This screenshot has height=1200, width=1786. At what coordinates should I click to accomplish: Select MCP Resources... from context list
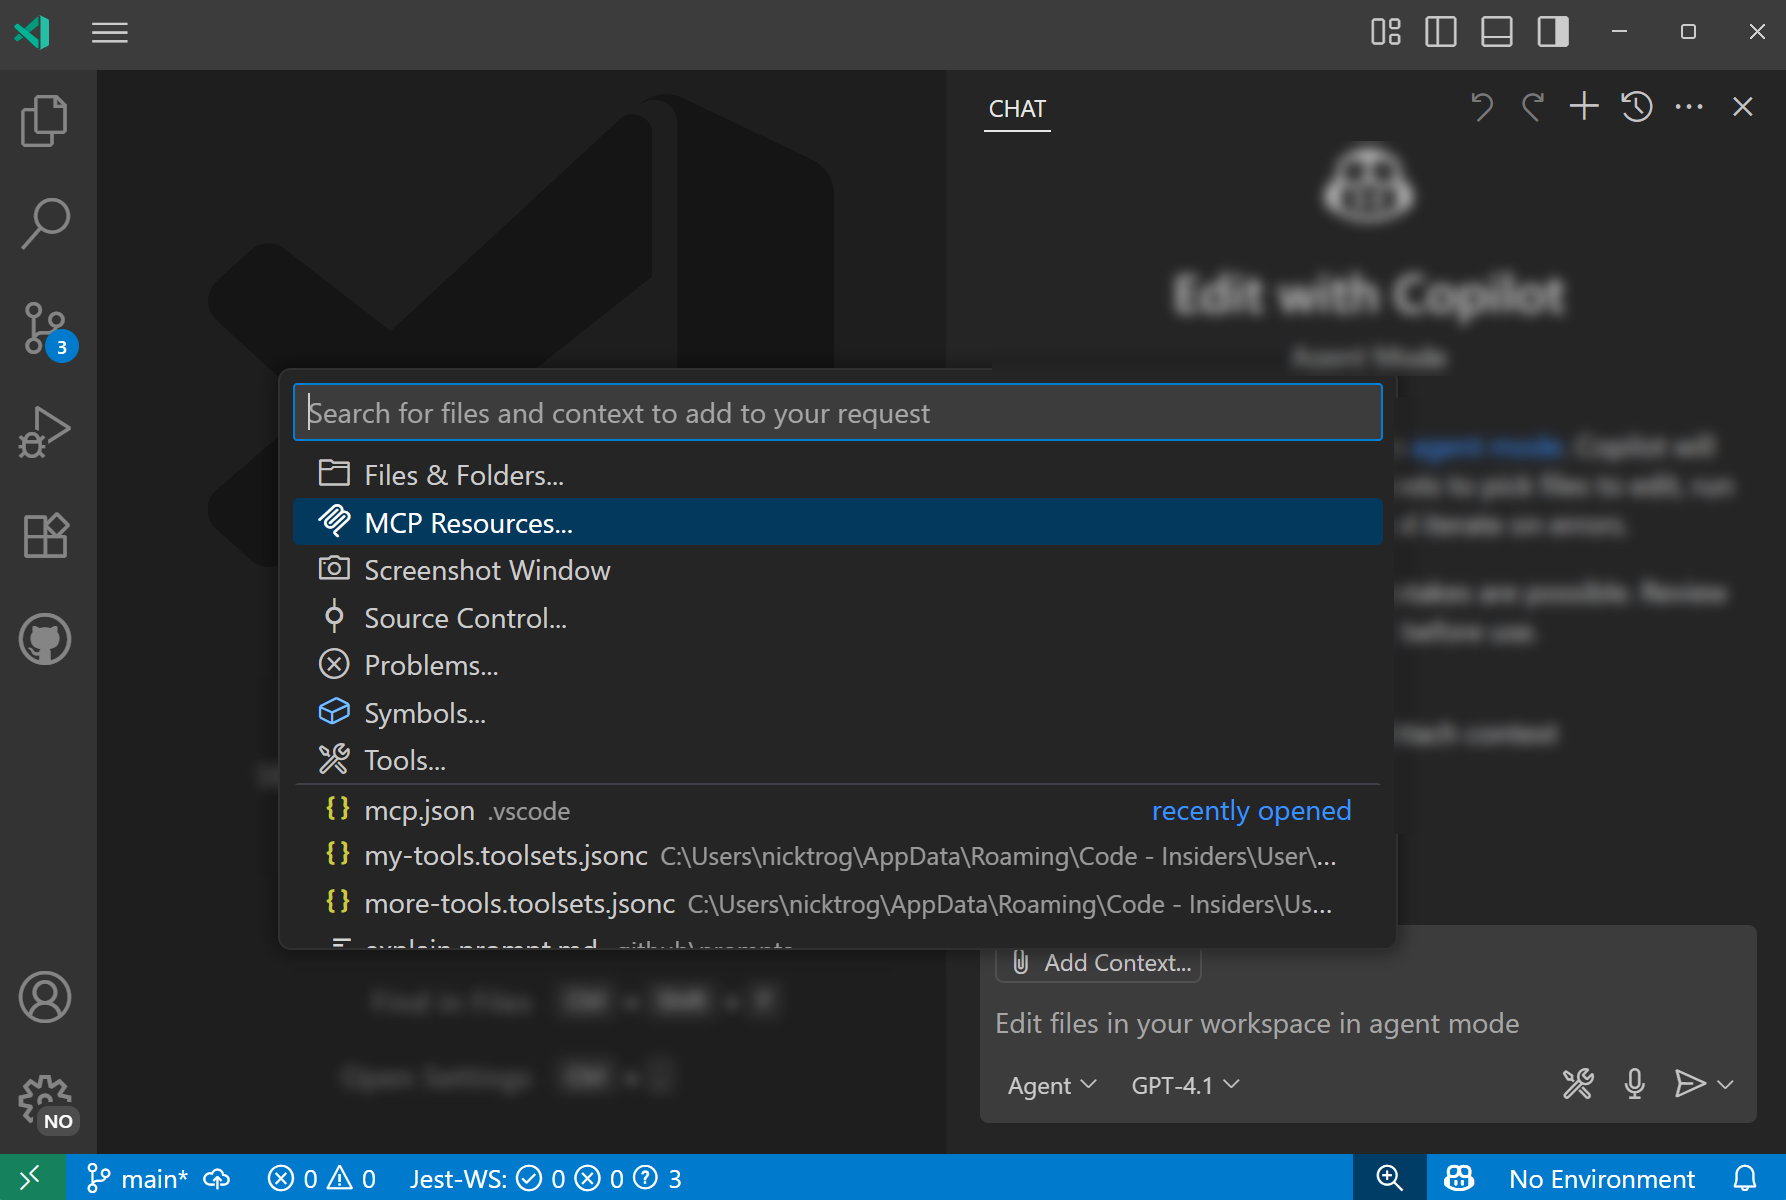click(x=468, y=523)
